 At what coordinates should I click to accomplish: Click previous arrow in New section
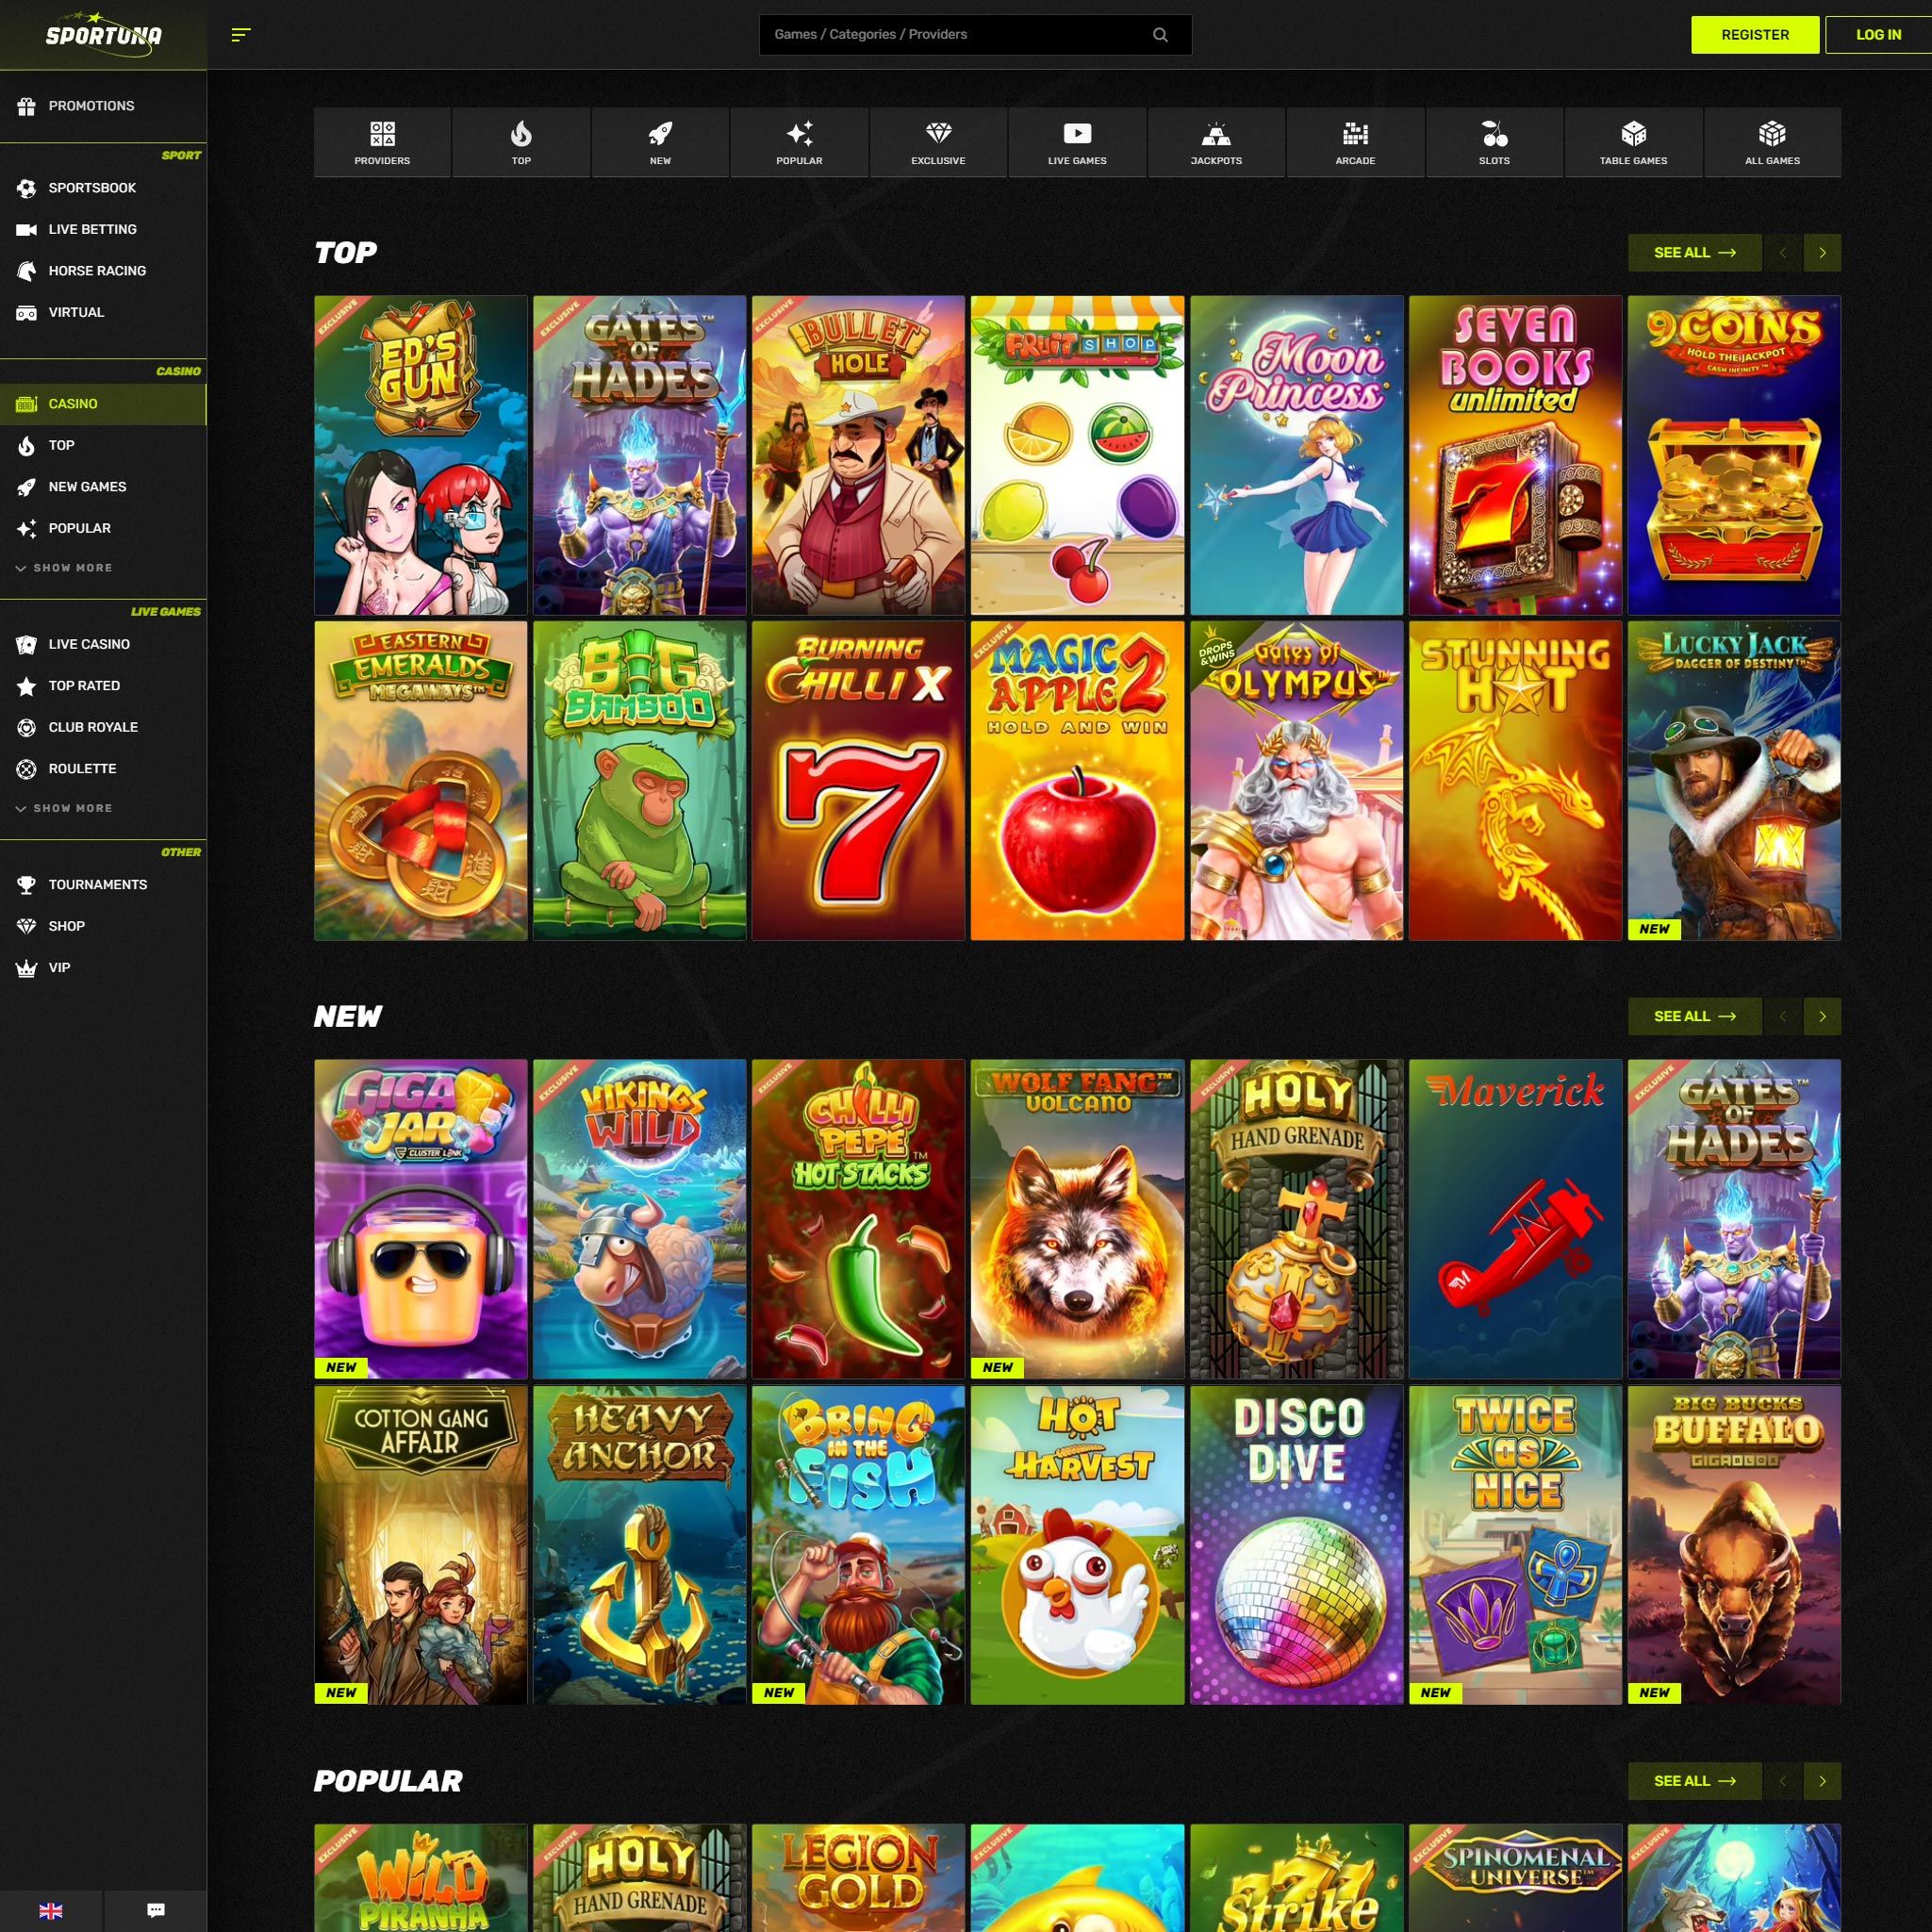[x=1782, y=1016]
